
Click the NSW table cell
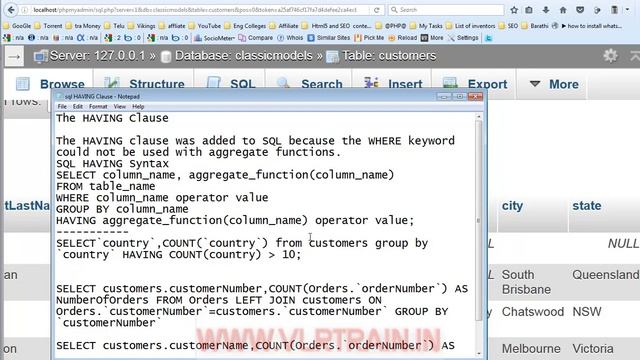click(587, 312)
